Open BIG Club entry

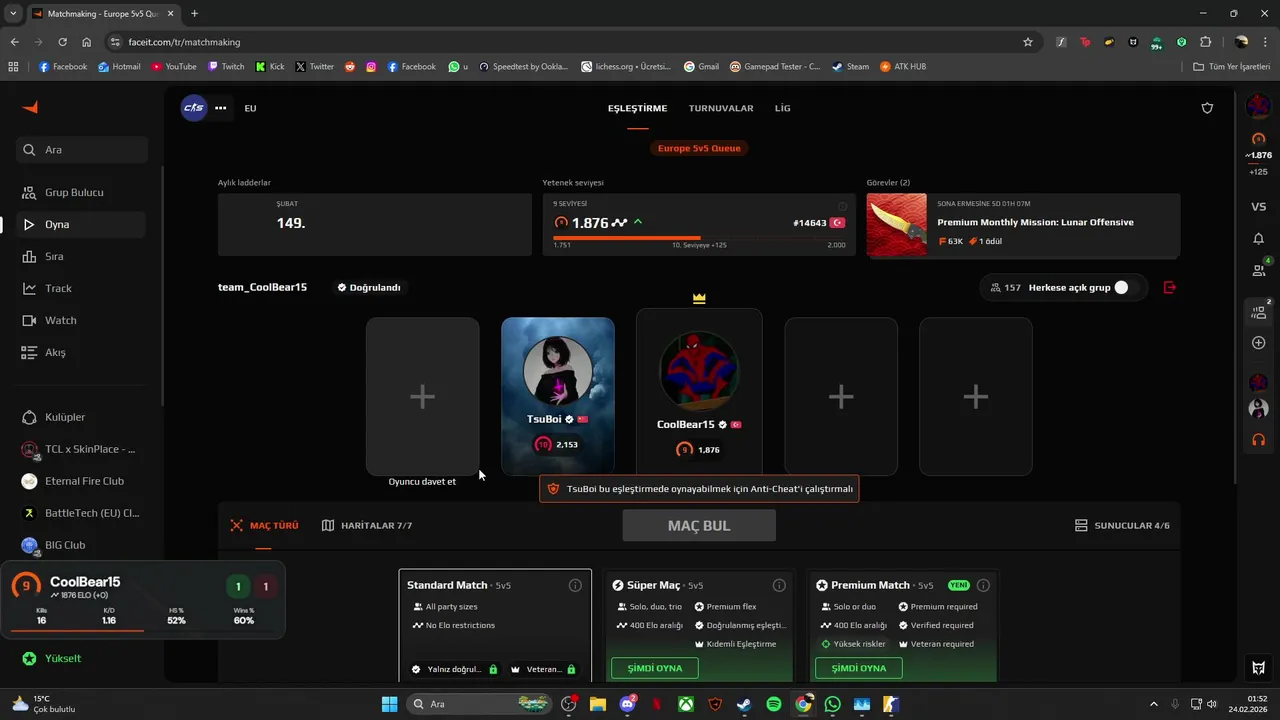point(82,545)
